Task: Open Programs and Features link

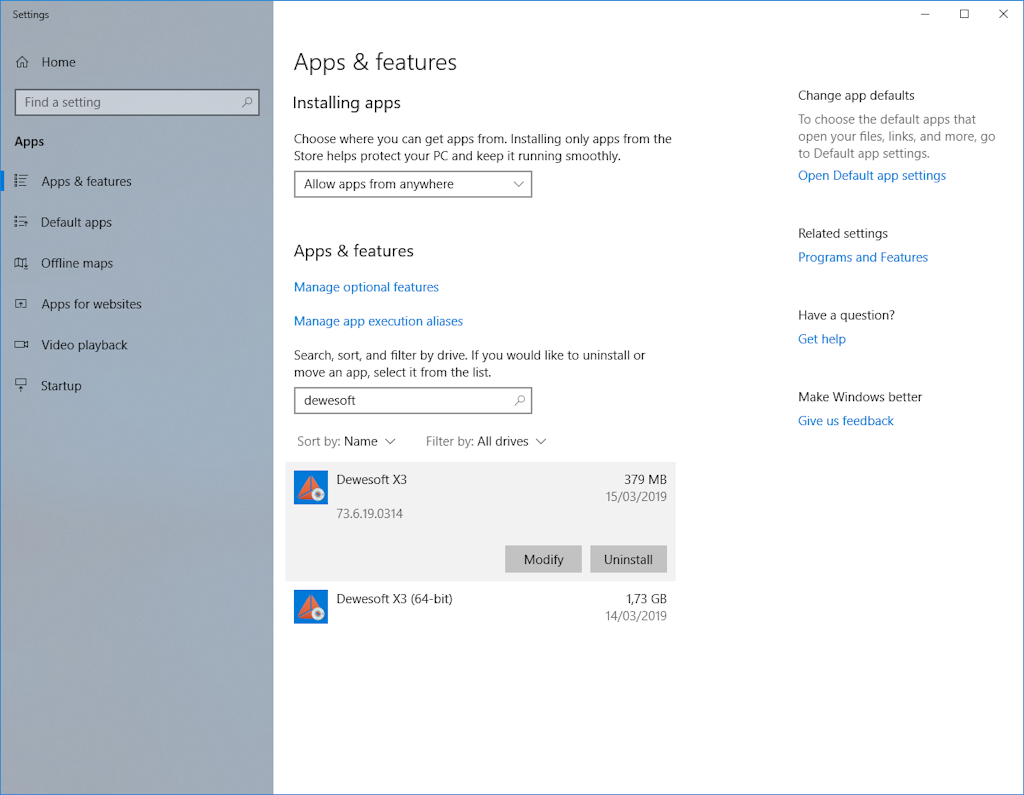Action: (x=863, y=257)
